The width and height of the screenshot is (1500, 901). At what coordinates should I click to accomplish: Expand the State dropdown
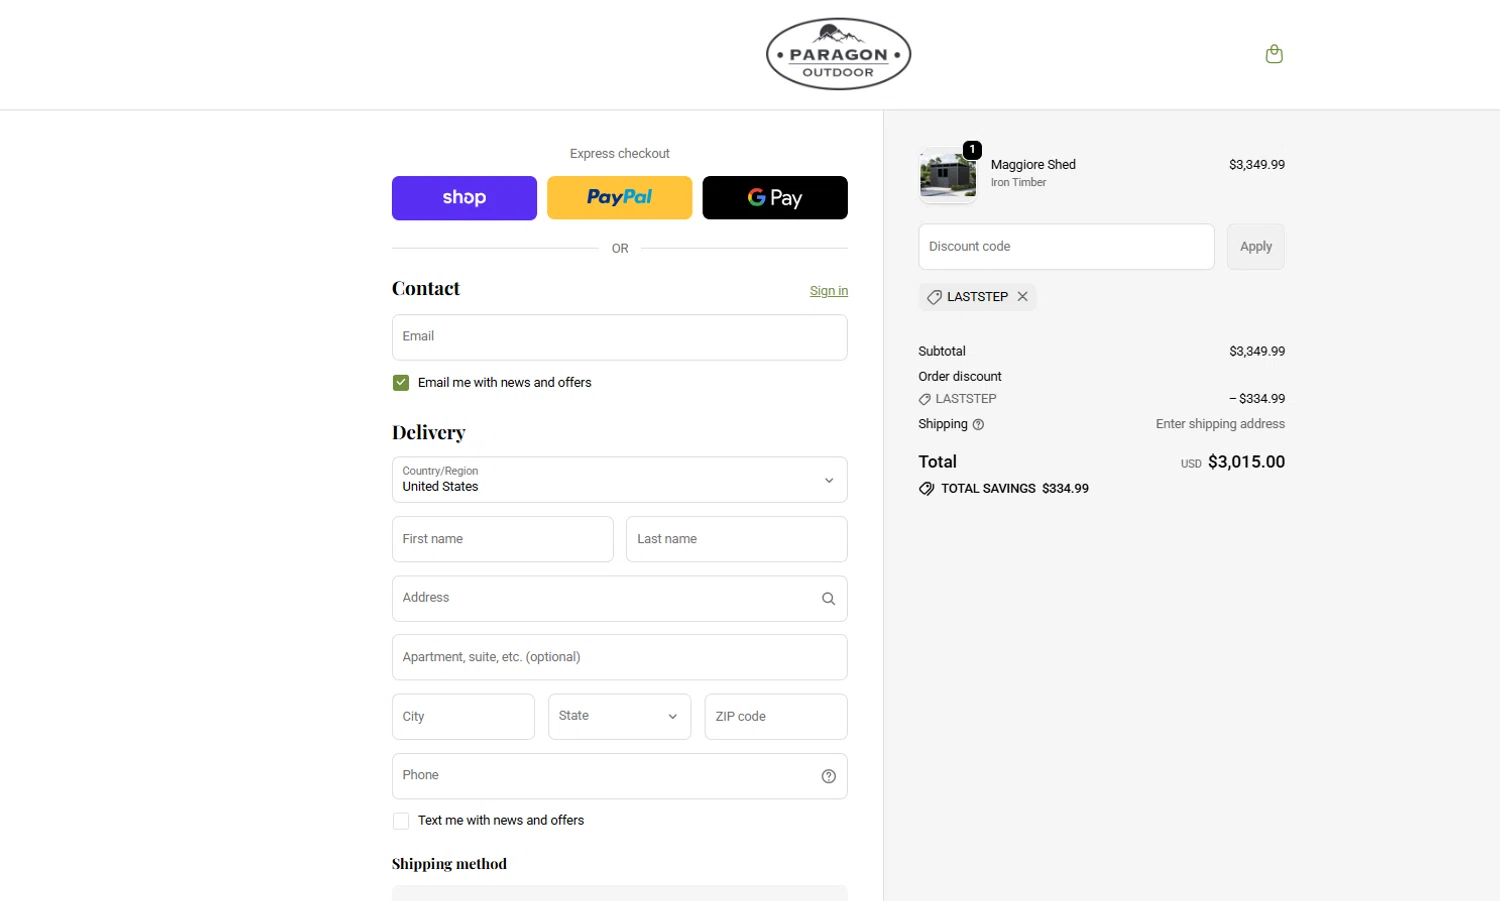[619, 717]
